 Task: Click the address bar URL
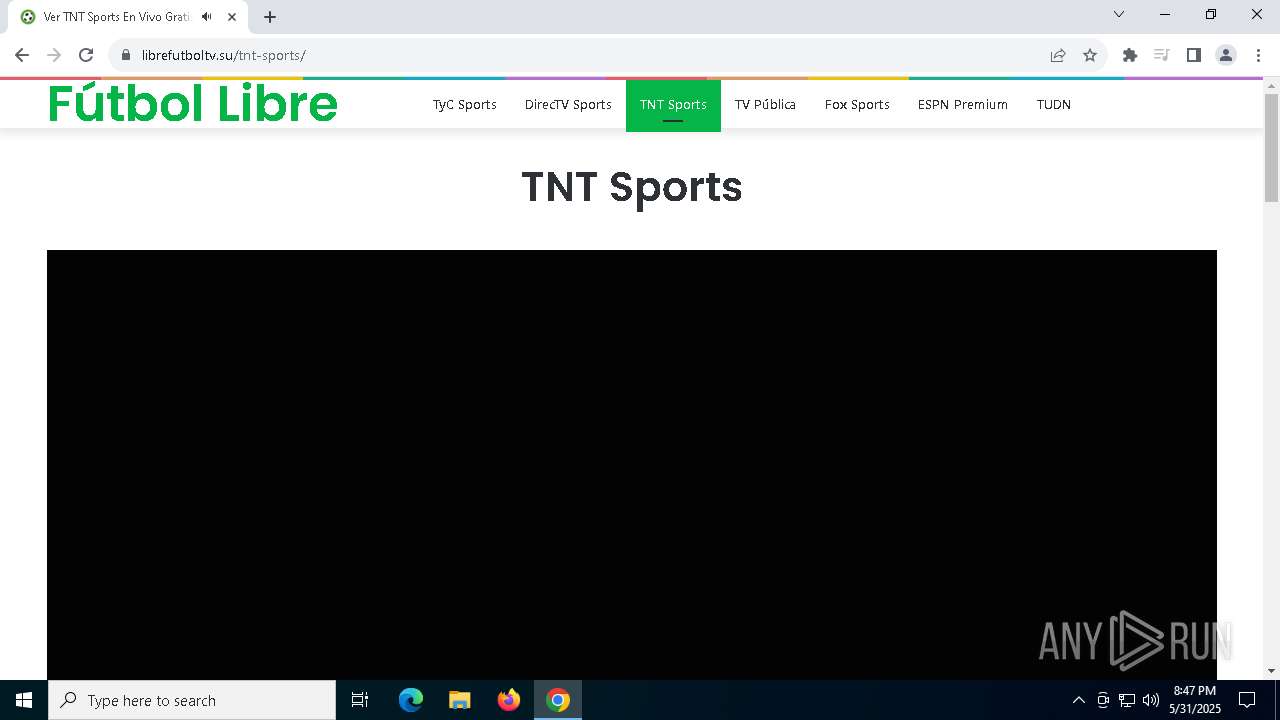coord(223,55)
